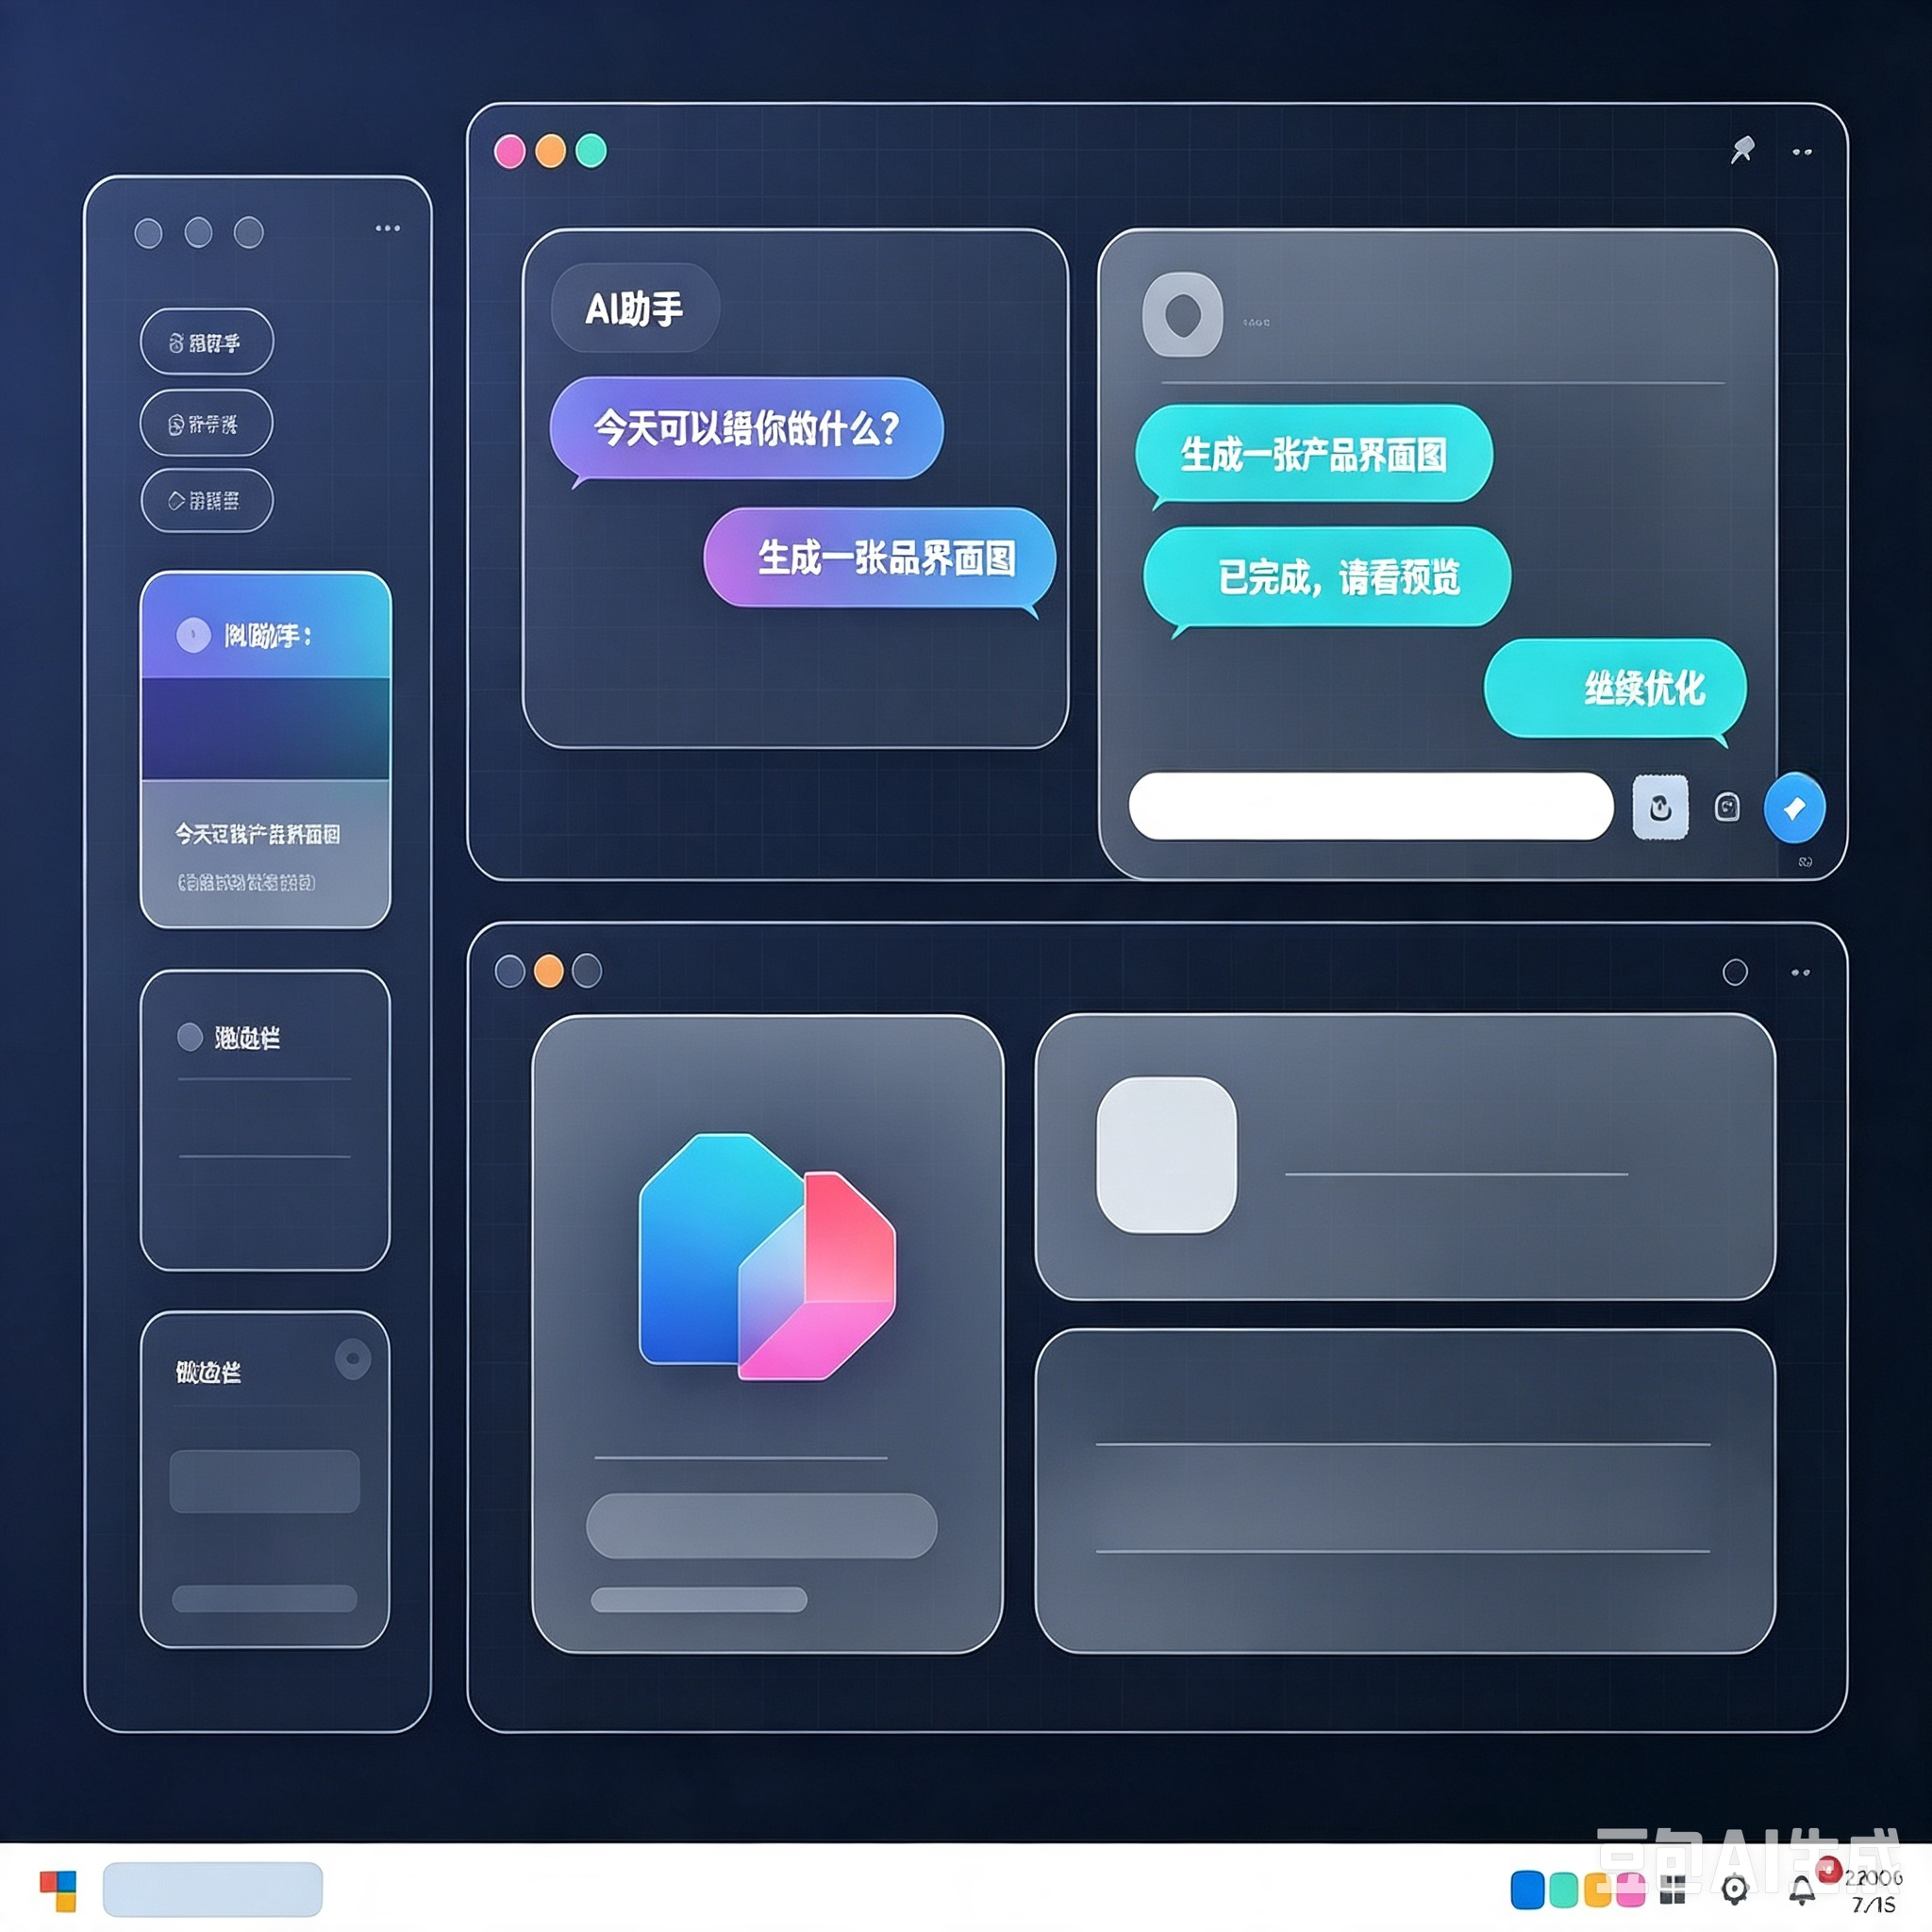Viewport: 1932px width, 1932px height.
Task: Click the 继续优化 teal button
Action: point(1615,688)
